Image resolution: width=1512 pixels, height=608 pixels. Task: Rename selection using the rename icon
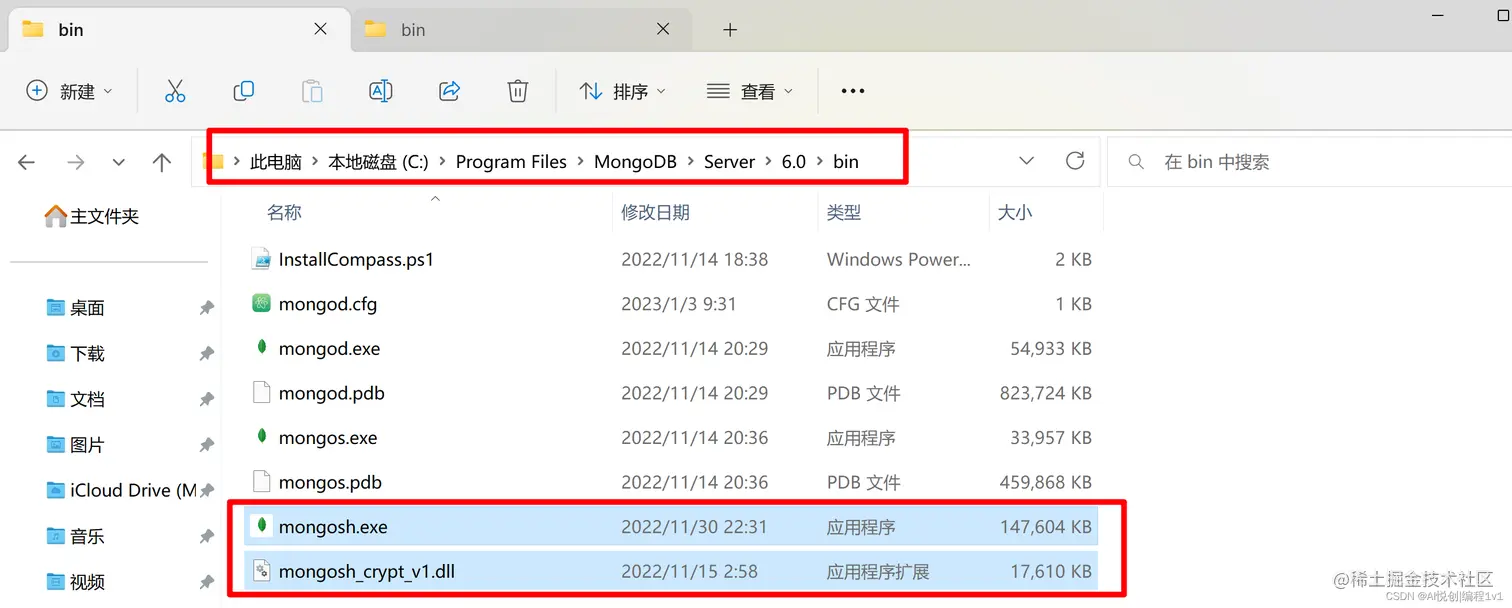381,91
